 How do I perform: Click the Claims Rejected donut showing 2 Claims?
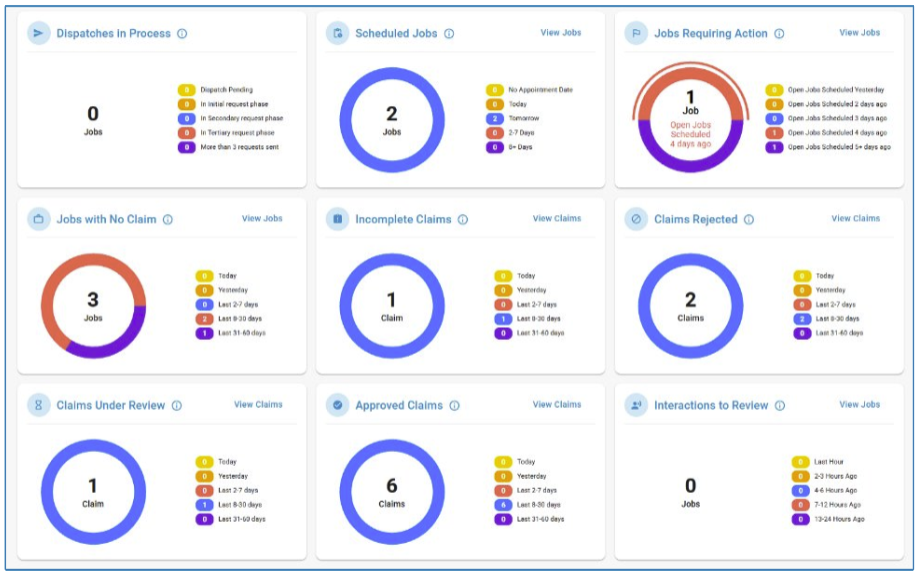[x=691, y=306]
